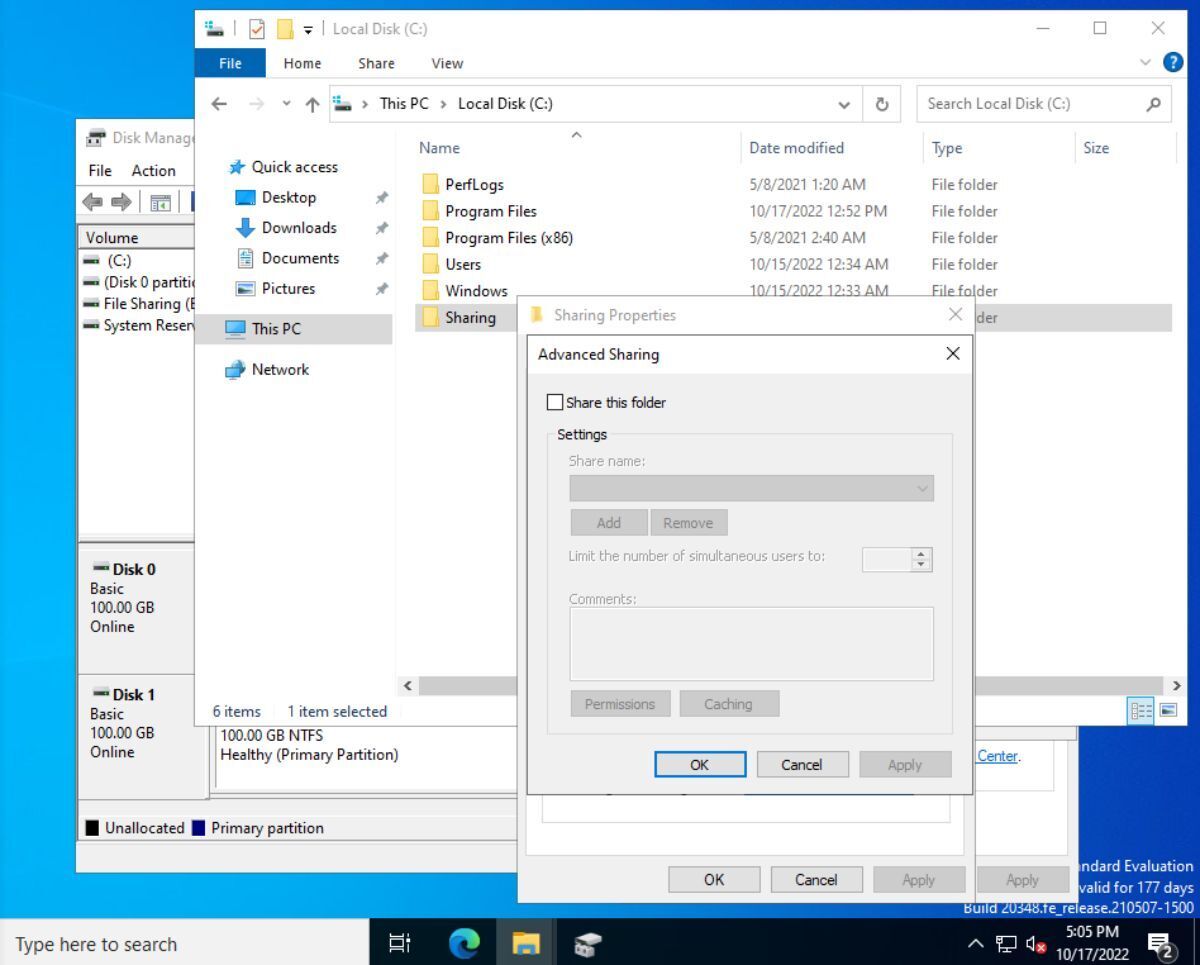1200x965 pixels.
Task: Click the Server Manager taskbar icon
Action: click(x=588, y=942)
